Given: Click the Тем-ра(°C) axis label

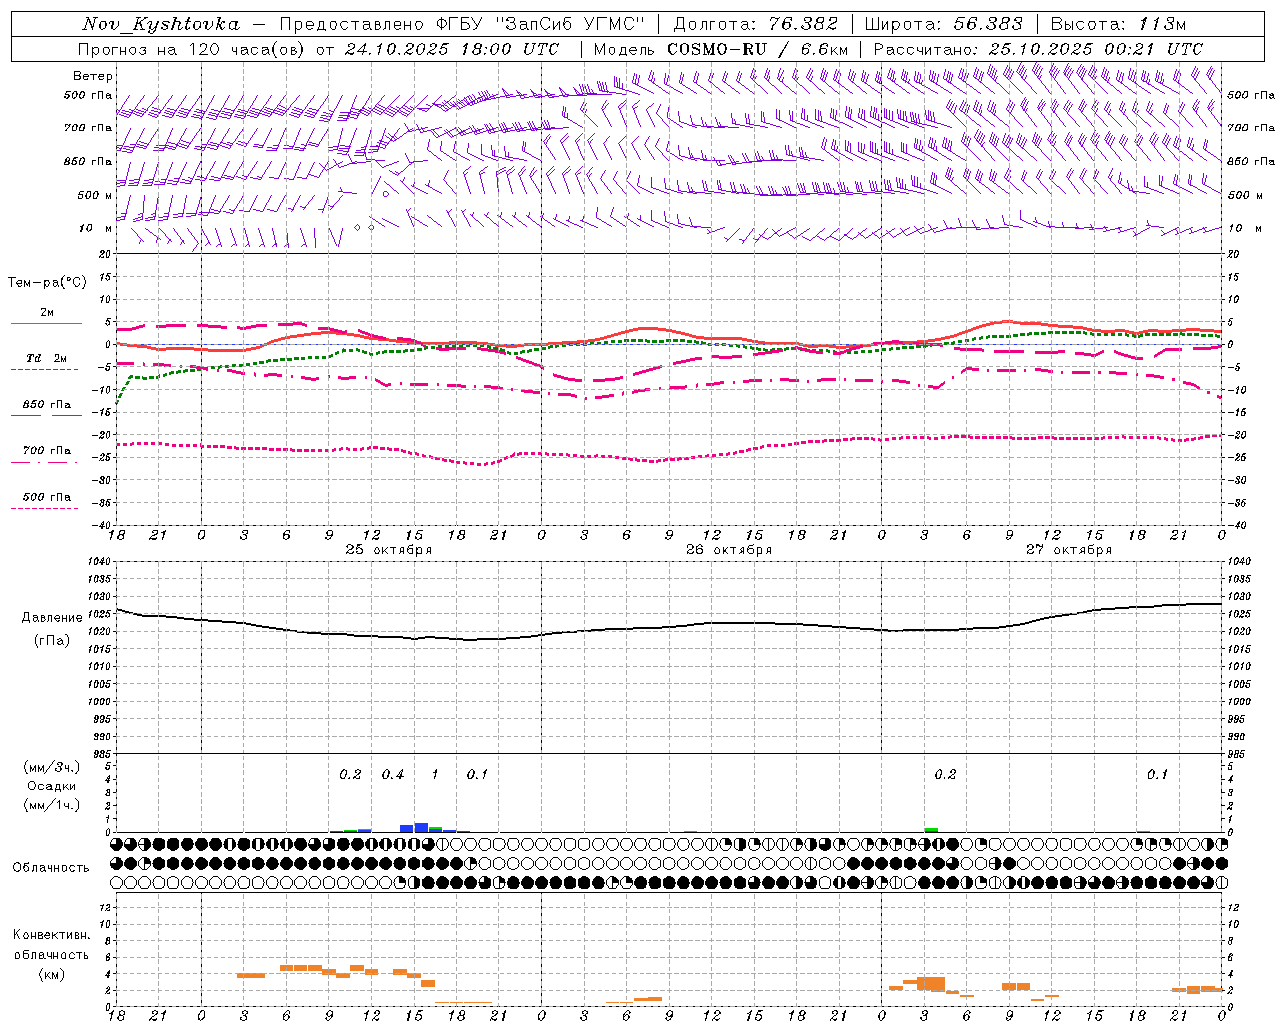Looking at the screenshot, I should pos(47,283).
